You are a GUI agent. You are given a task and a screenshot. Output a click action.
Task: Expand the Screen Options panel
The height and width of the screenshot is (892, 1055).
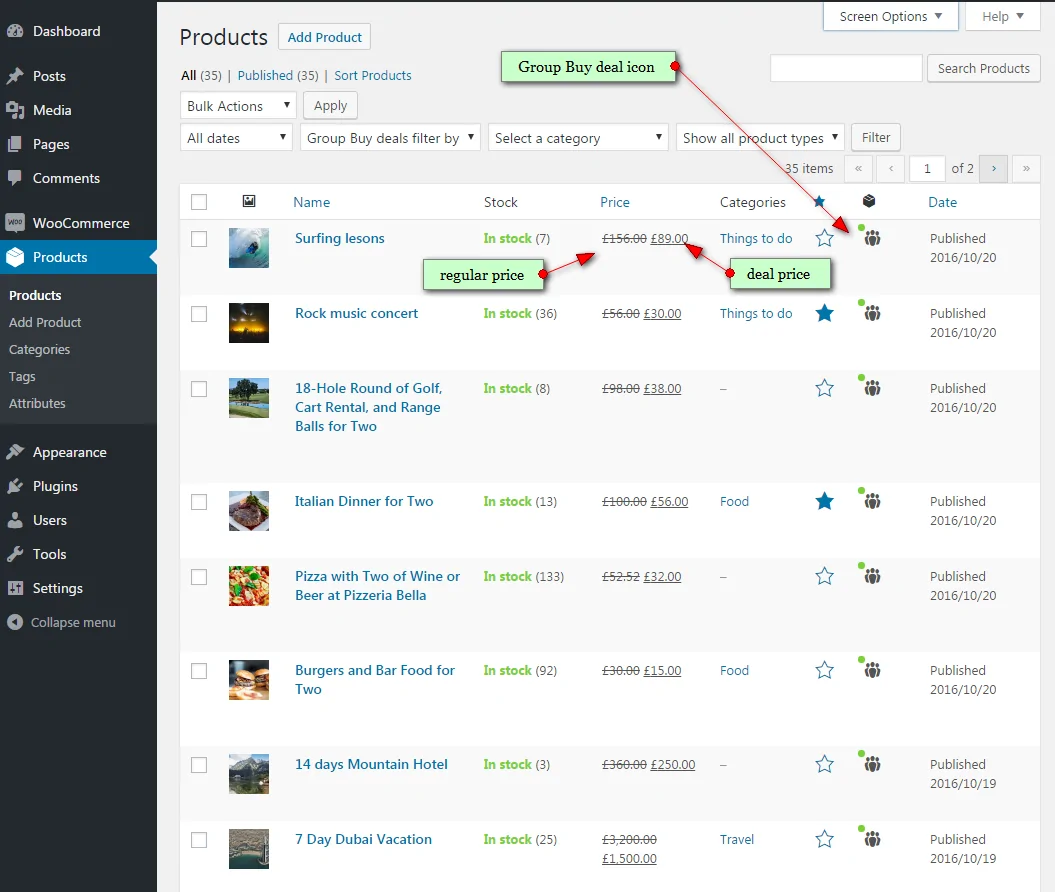tap(889, 16)
